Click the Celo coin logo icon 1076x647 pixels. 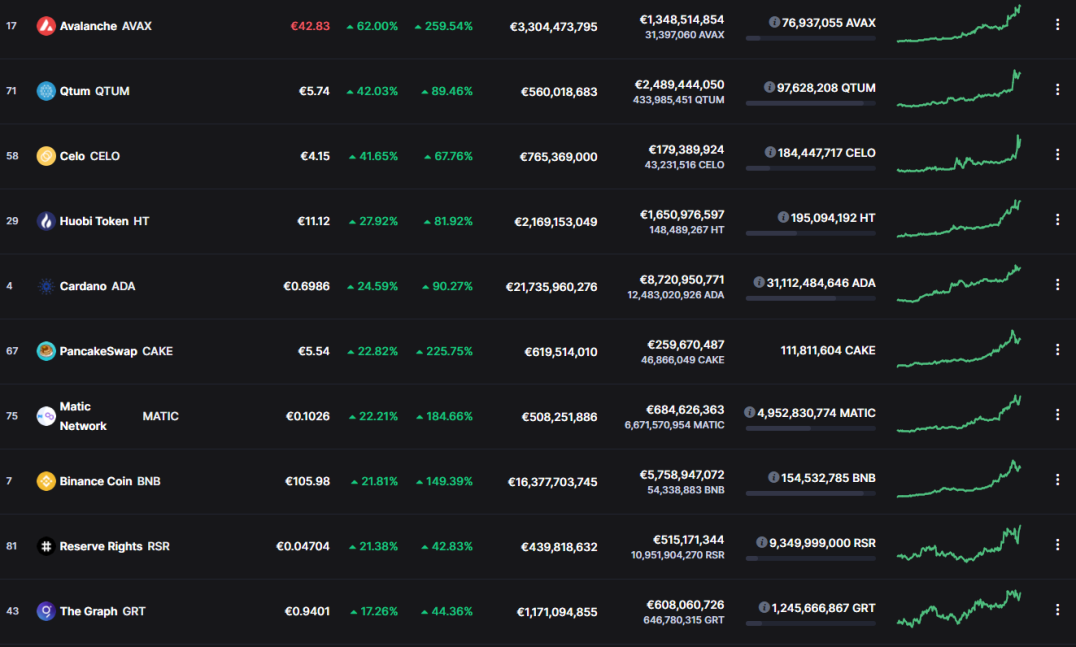(46, 156)
